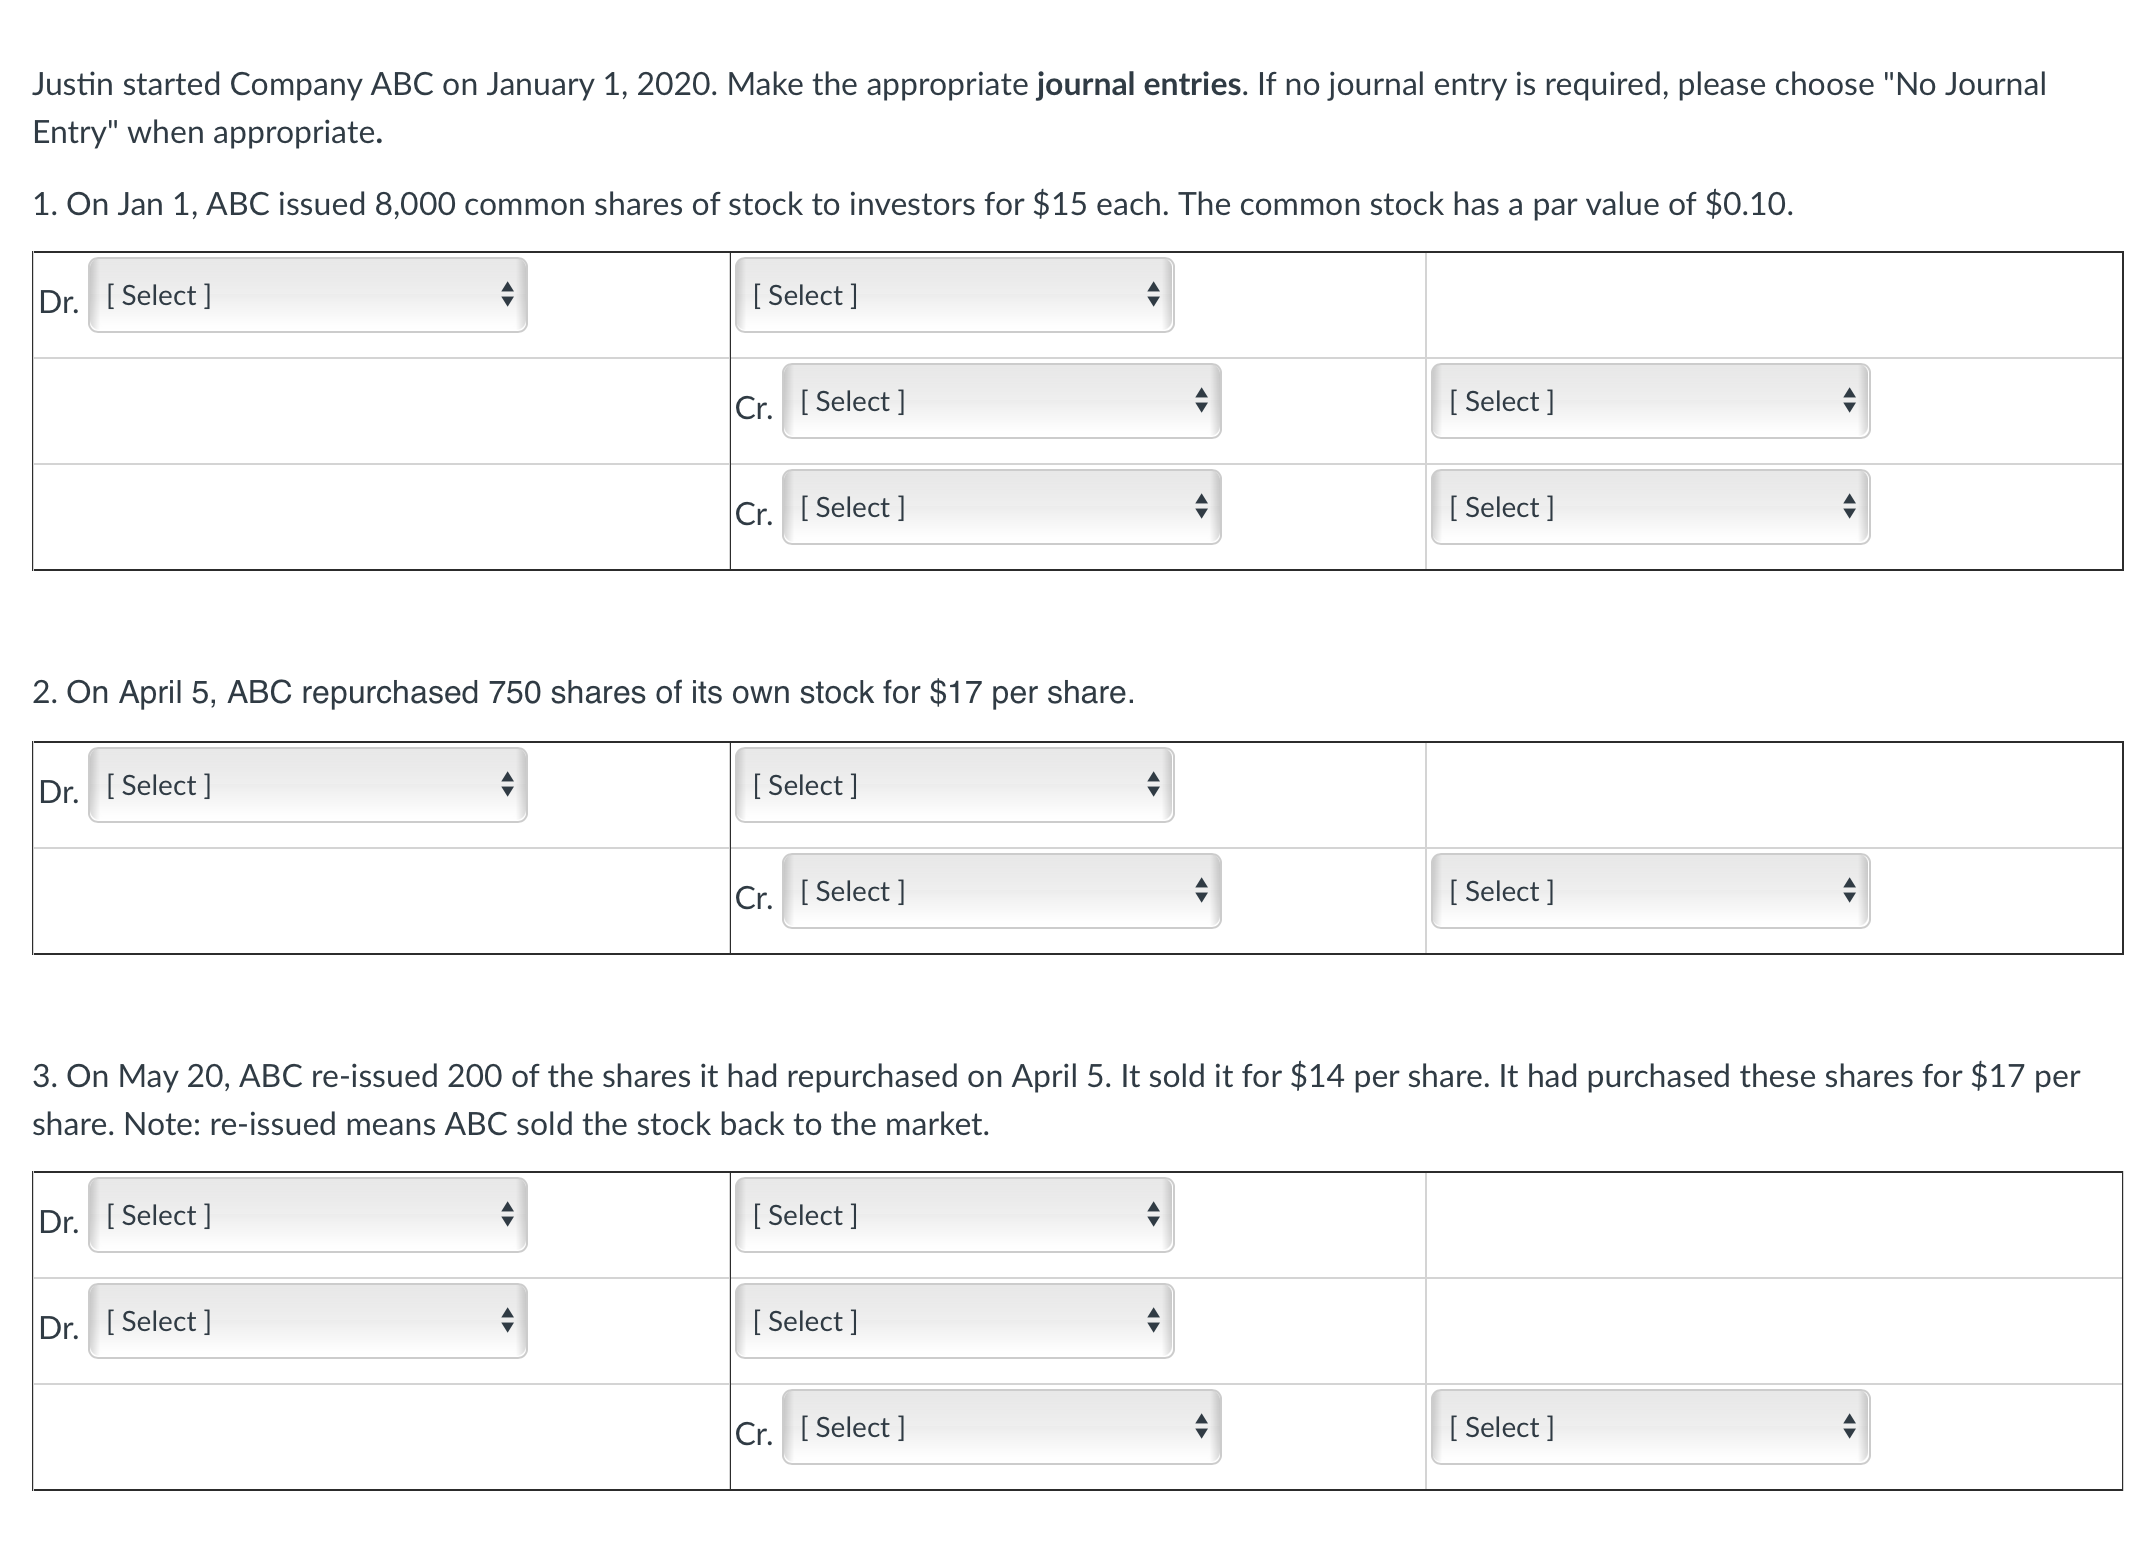Open the second Cr amount selector in question 1
Screen dimensions: 2142x1552
(1649, 508)
